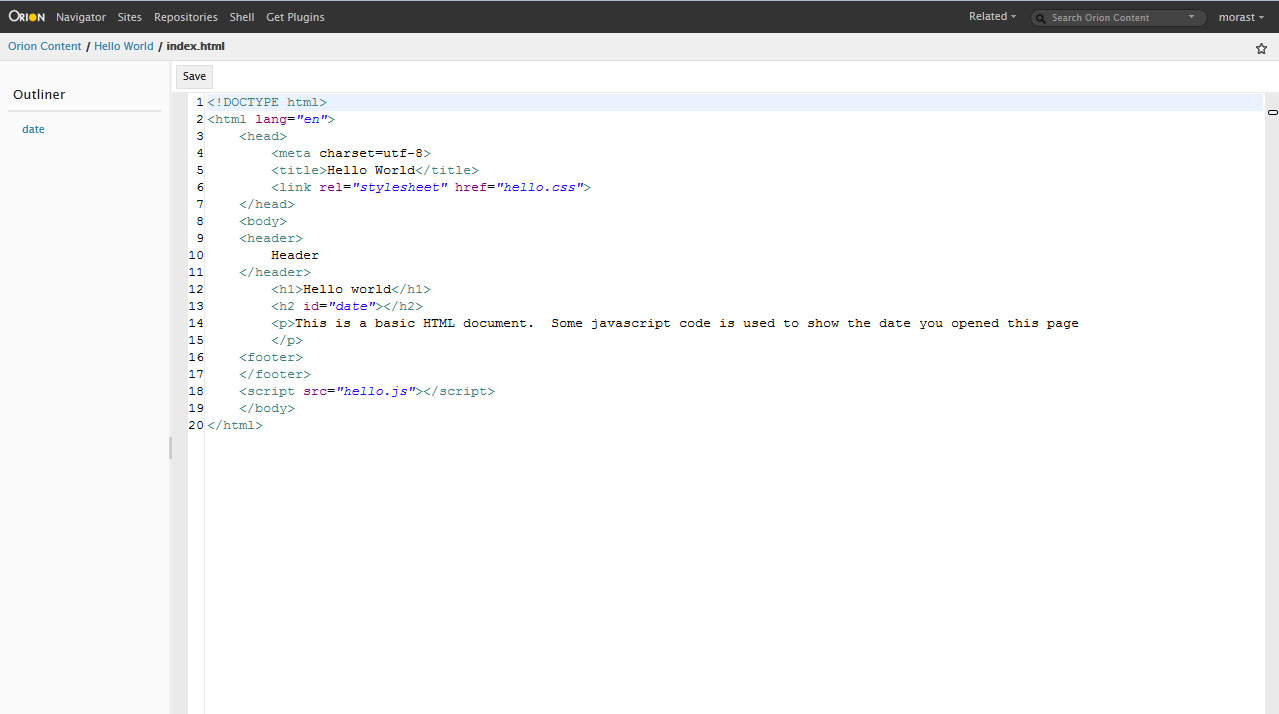Go to Repositories
1279x714 pixels.
186,17
